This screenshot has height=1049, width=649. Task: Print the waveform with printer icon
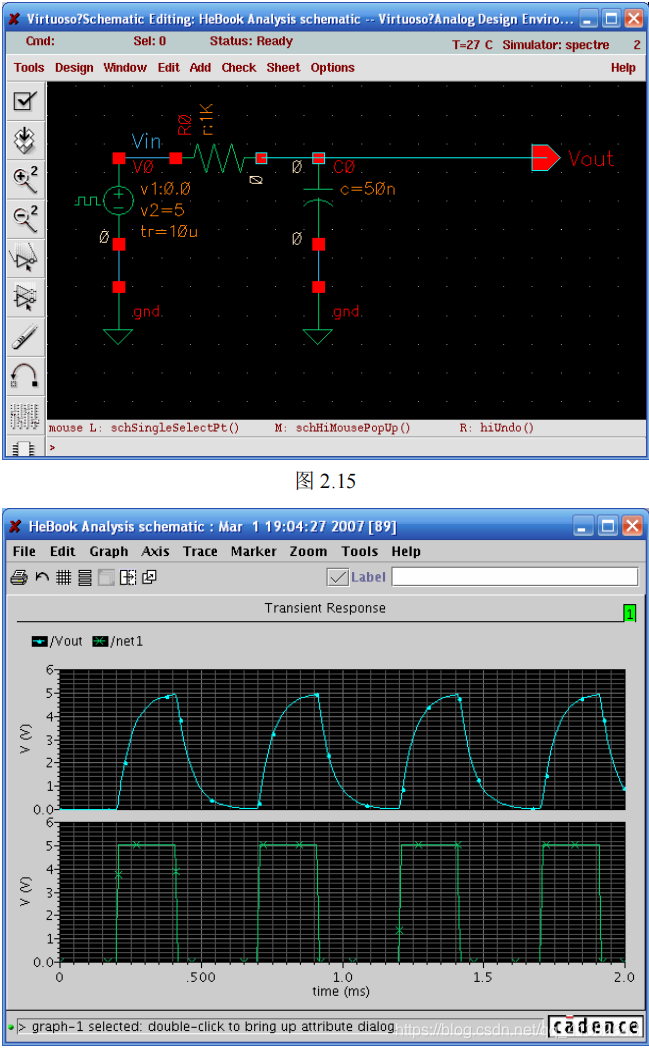(x=19, y=577)
